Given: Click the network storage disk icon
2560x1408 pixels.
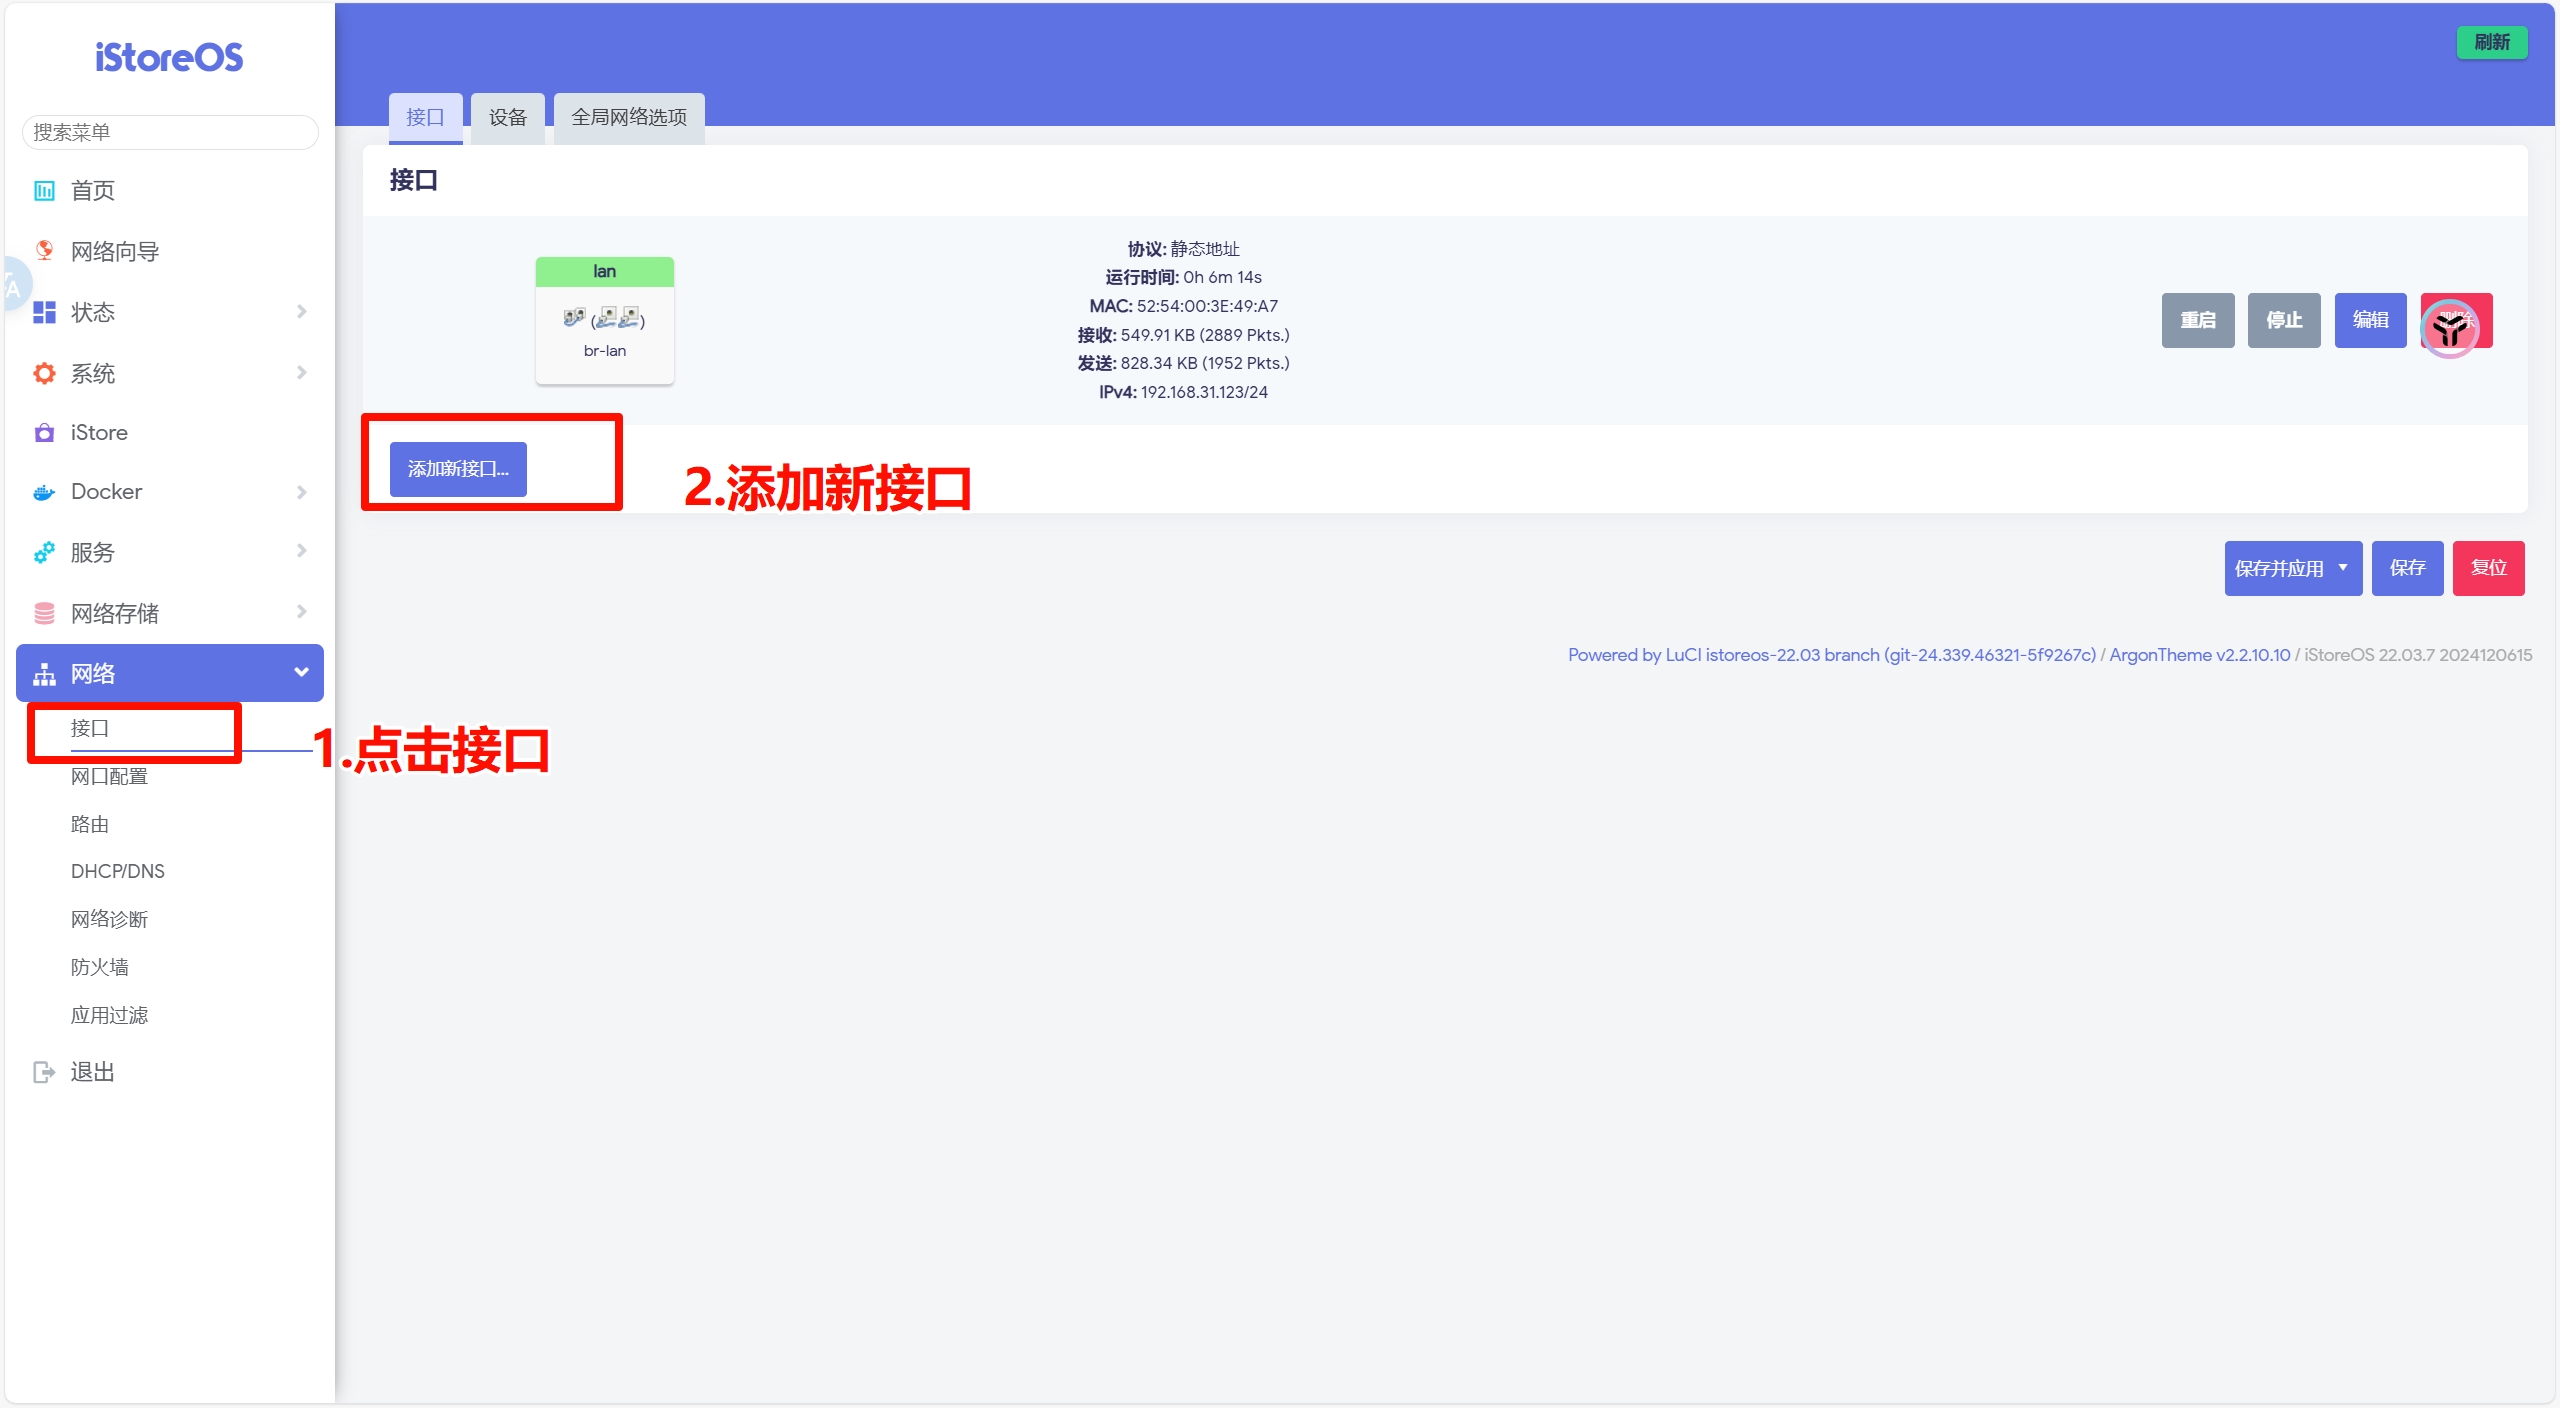Looking at the screenshot, I should tap(44, 613).
